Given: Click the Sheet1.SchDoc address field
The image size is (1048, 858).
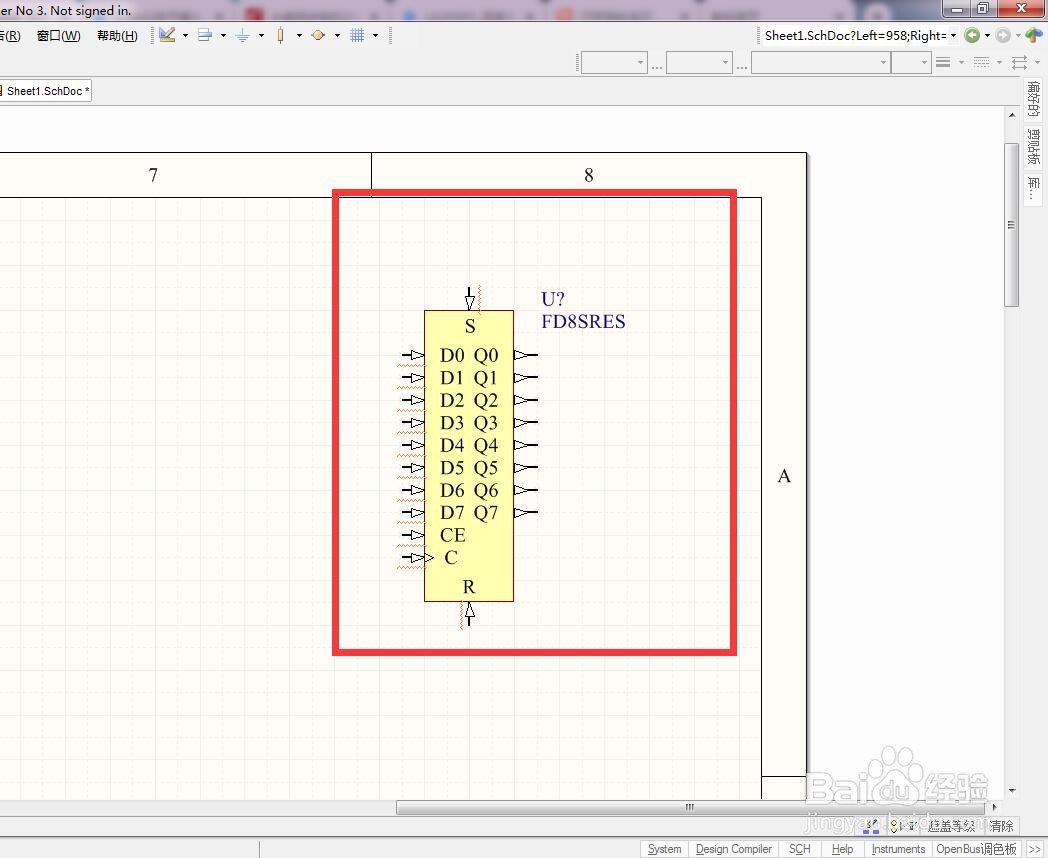Looking at the screenshot, I should point(856,35).
